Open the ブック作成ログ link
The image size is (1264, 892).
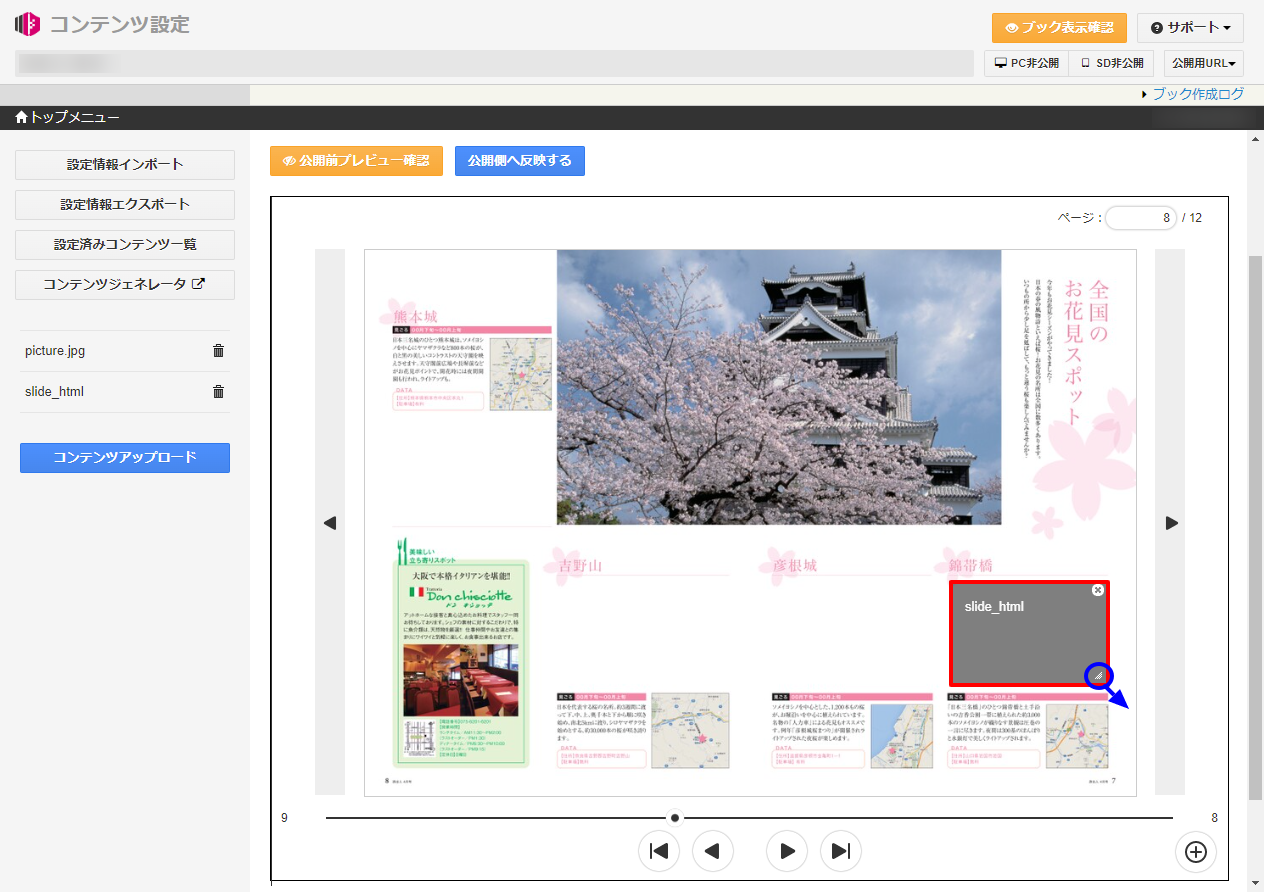click(1197, 94)
